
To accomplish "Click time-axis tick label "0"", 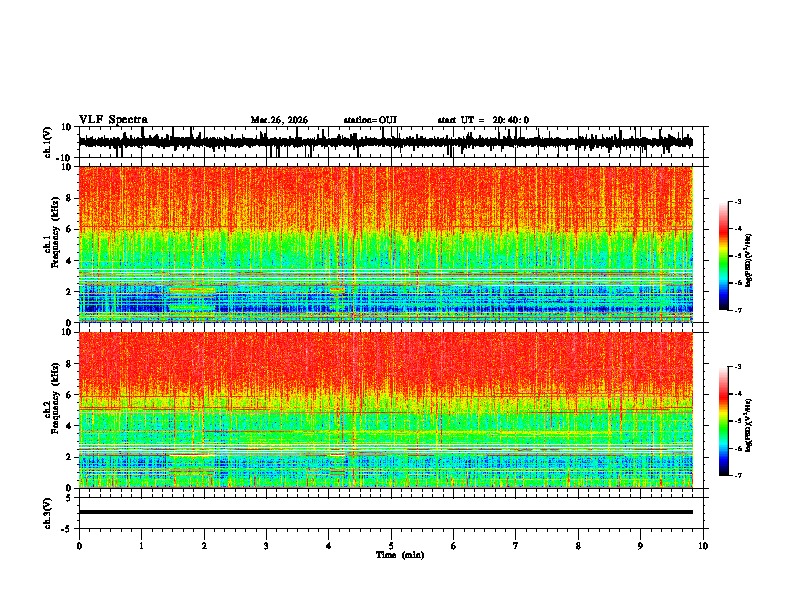I will (x=79, y=546).
